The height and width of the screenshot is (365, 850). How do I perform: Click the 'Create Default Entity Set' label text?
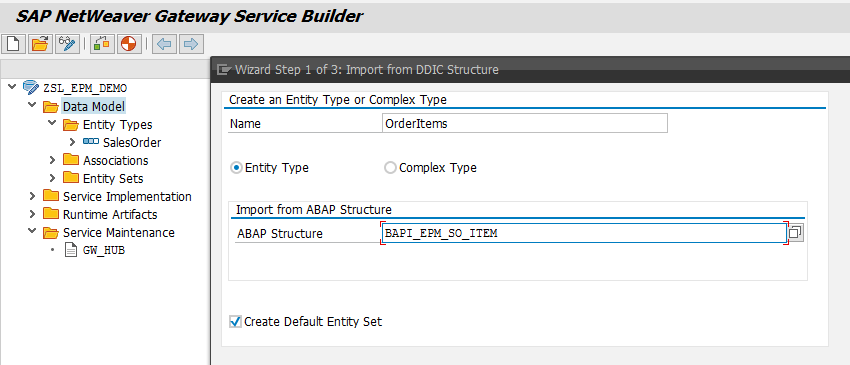(313, 322)
